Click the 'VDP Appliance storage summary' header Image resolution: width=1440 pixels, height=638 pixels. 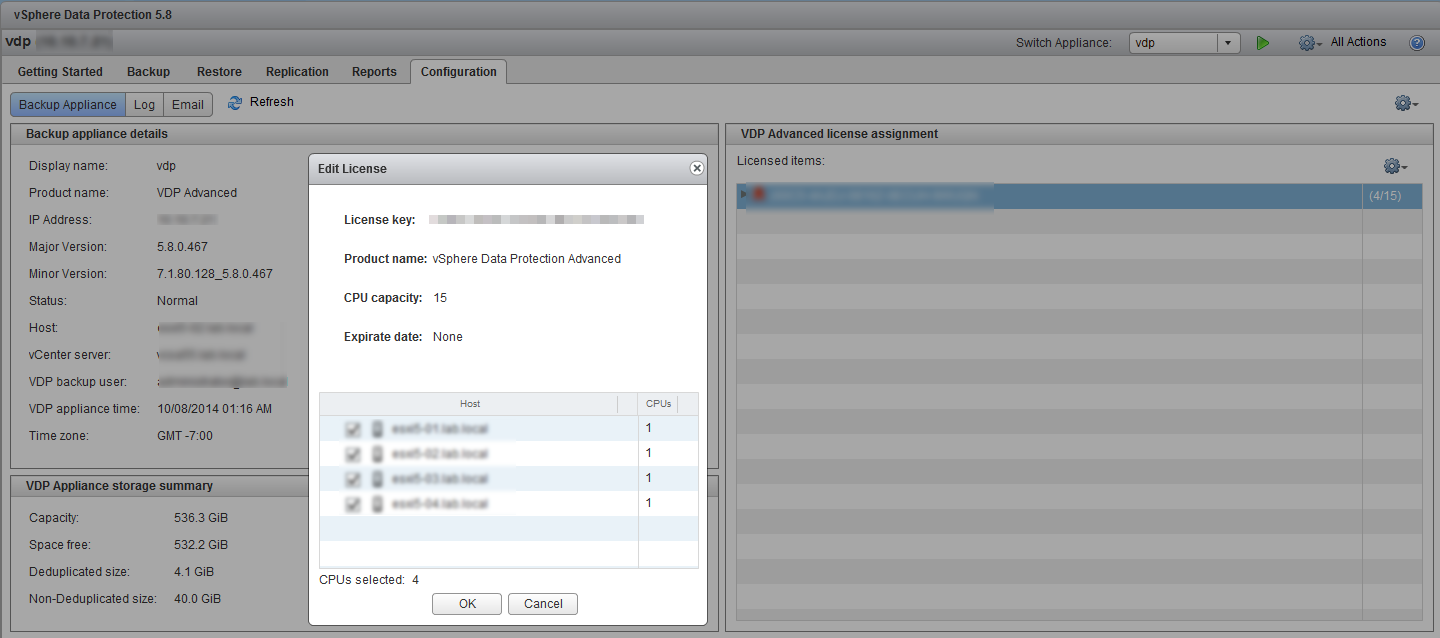click(x=119, y=486)
